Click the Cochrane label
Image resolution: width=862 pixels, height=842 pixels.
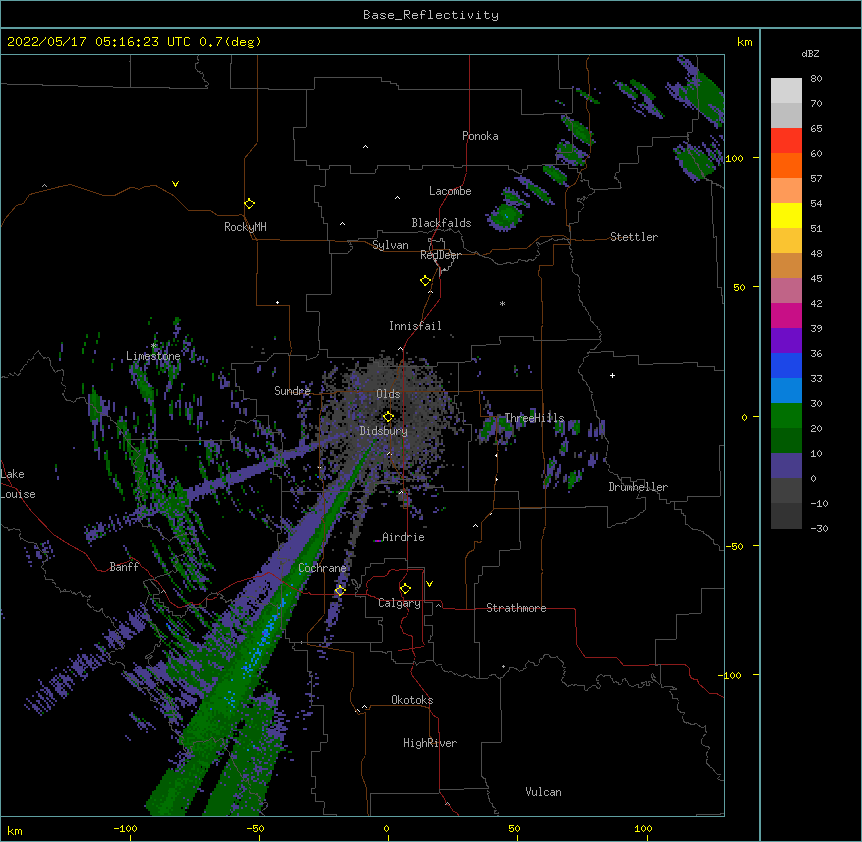(x=322, y=568)
